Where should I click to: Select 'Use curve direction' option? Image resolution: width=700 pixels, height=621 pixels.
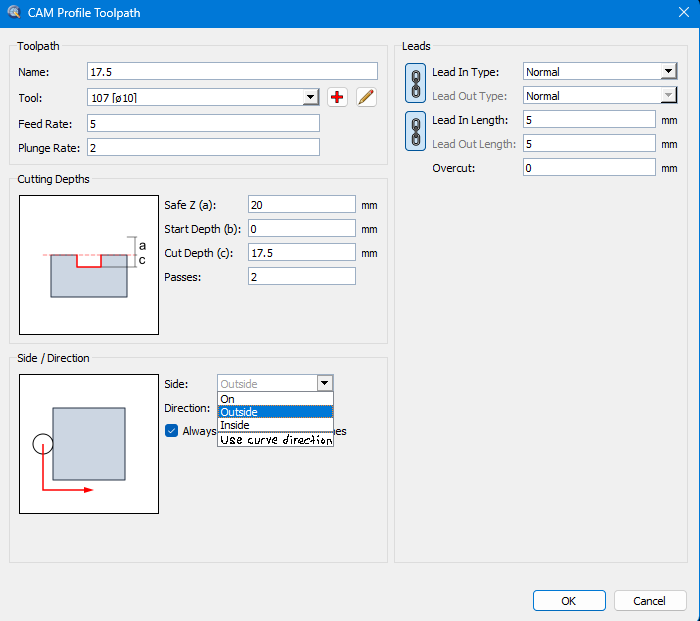coord(275,439)
